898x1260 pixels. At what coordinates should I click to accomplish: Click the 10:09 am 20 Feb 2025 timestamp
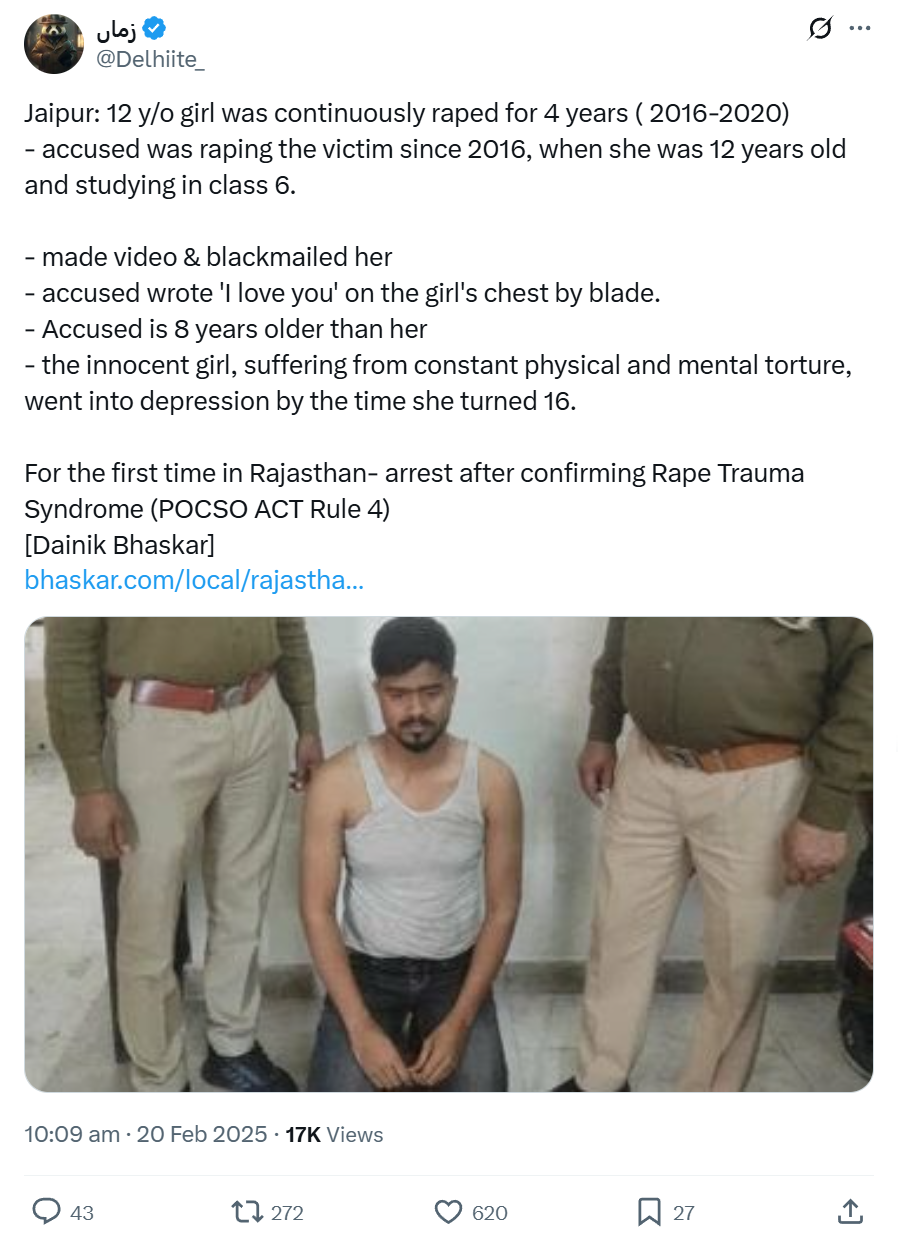click(x=146, y=1134)
